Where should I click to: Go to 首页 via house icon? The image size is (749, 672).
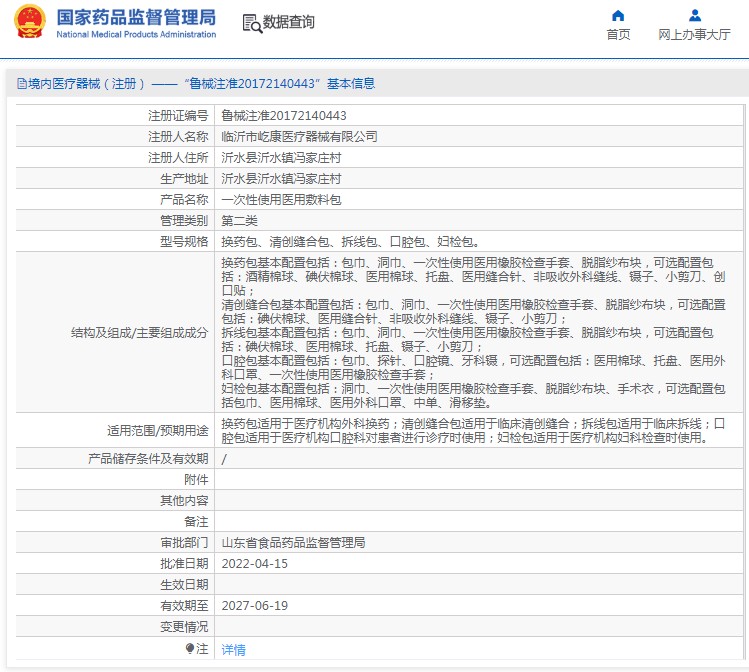click(x=618, y=16)
